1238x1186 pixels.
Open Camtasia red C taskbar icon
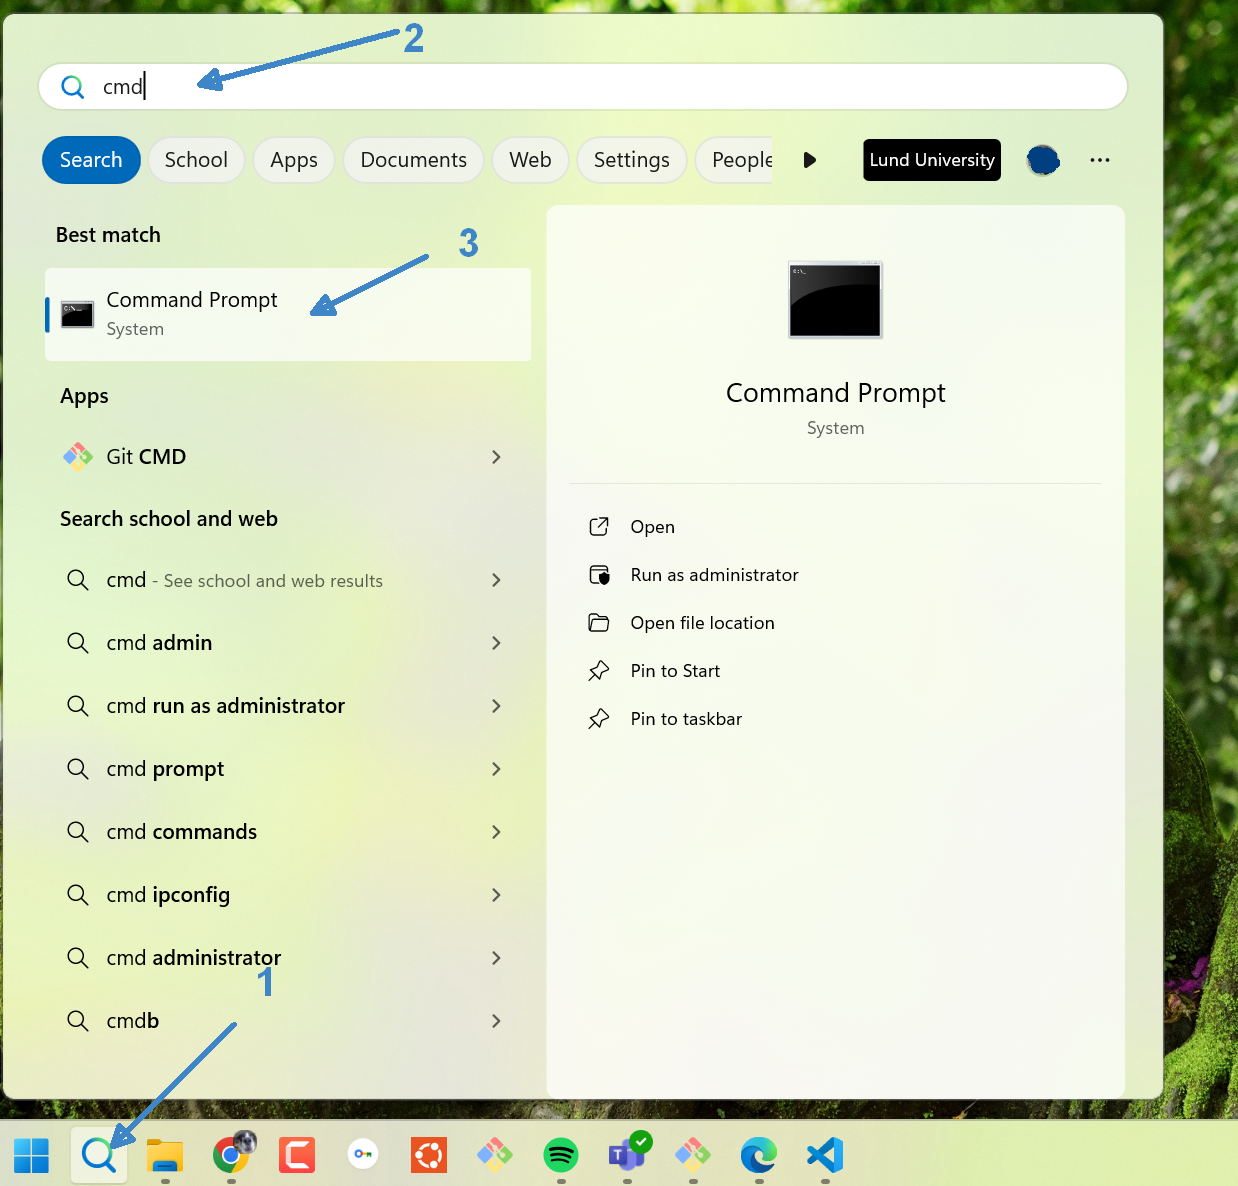point(297,1155)
